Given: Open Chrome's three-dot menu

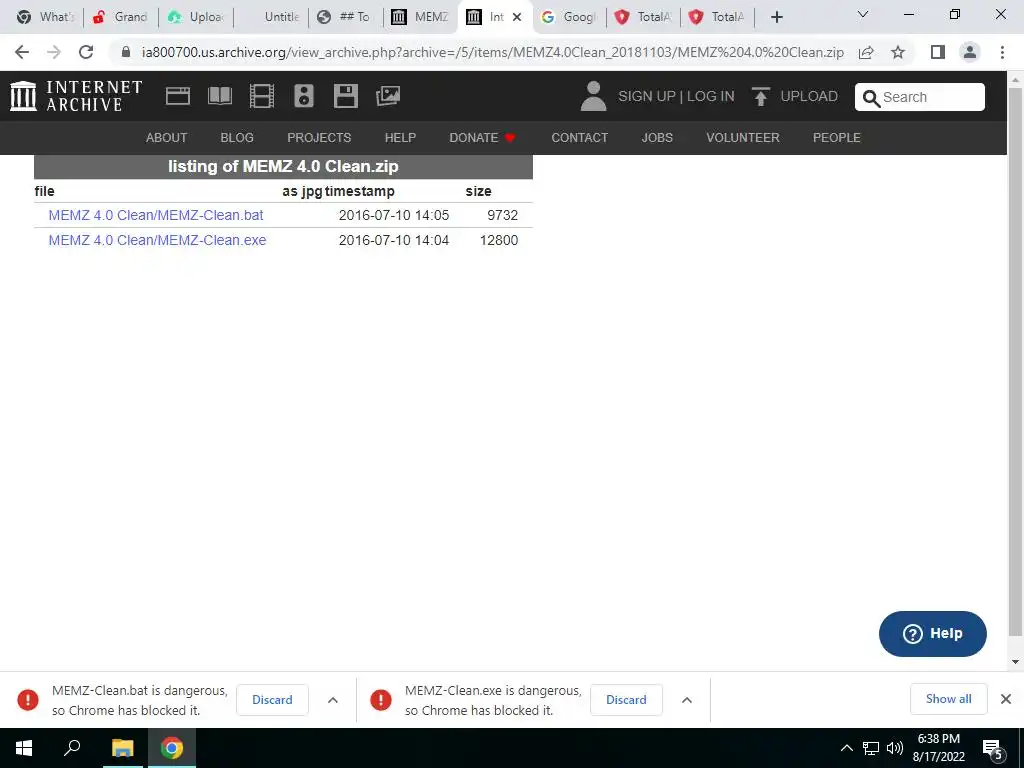Looking at the screenshot, I should coord(1002,52).
